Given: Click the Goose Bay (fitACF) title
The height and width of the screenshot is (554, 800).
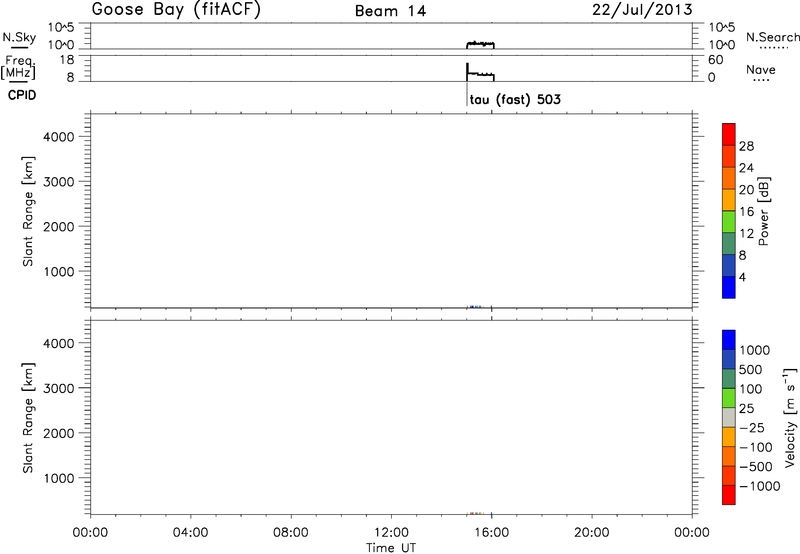Looking at the screenshot, I should pyautogui.click(x=176, y=10).
